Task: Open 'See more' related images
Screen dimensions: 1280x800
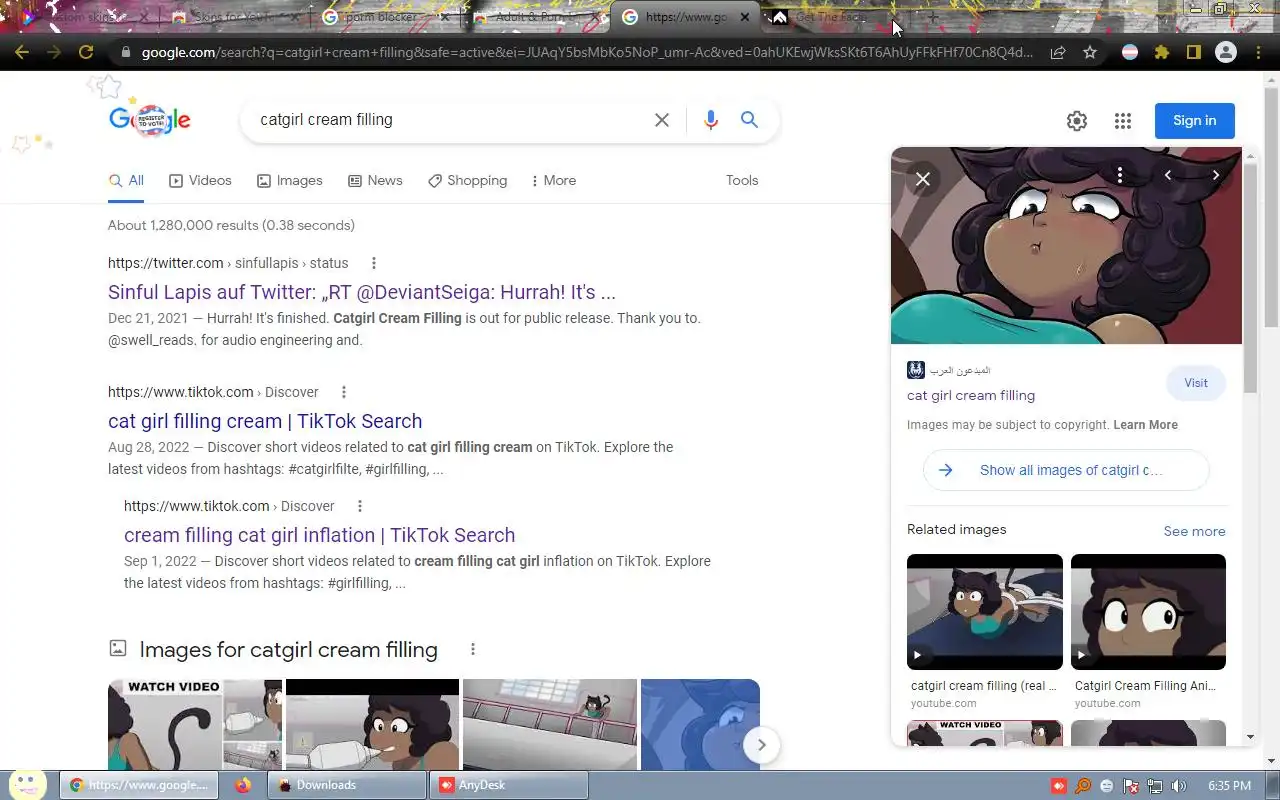Action: pos(1194,532)
